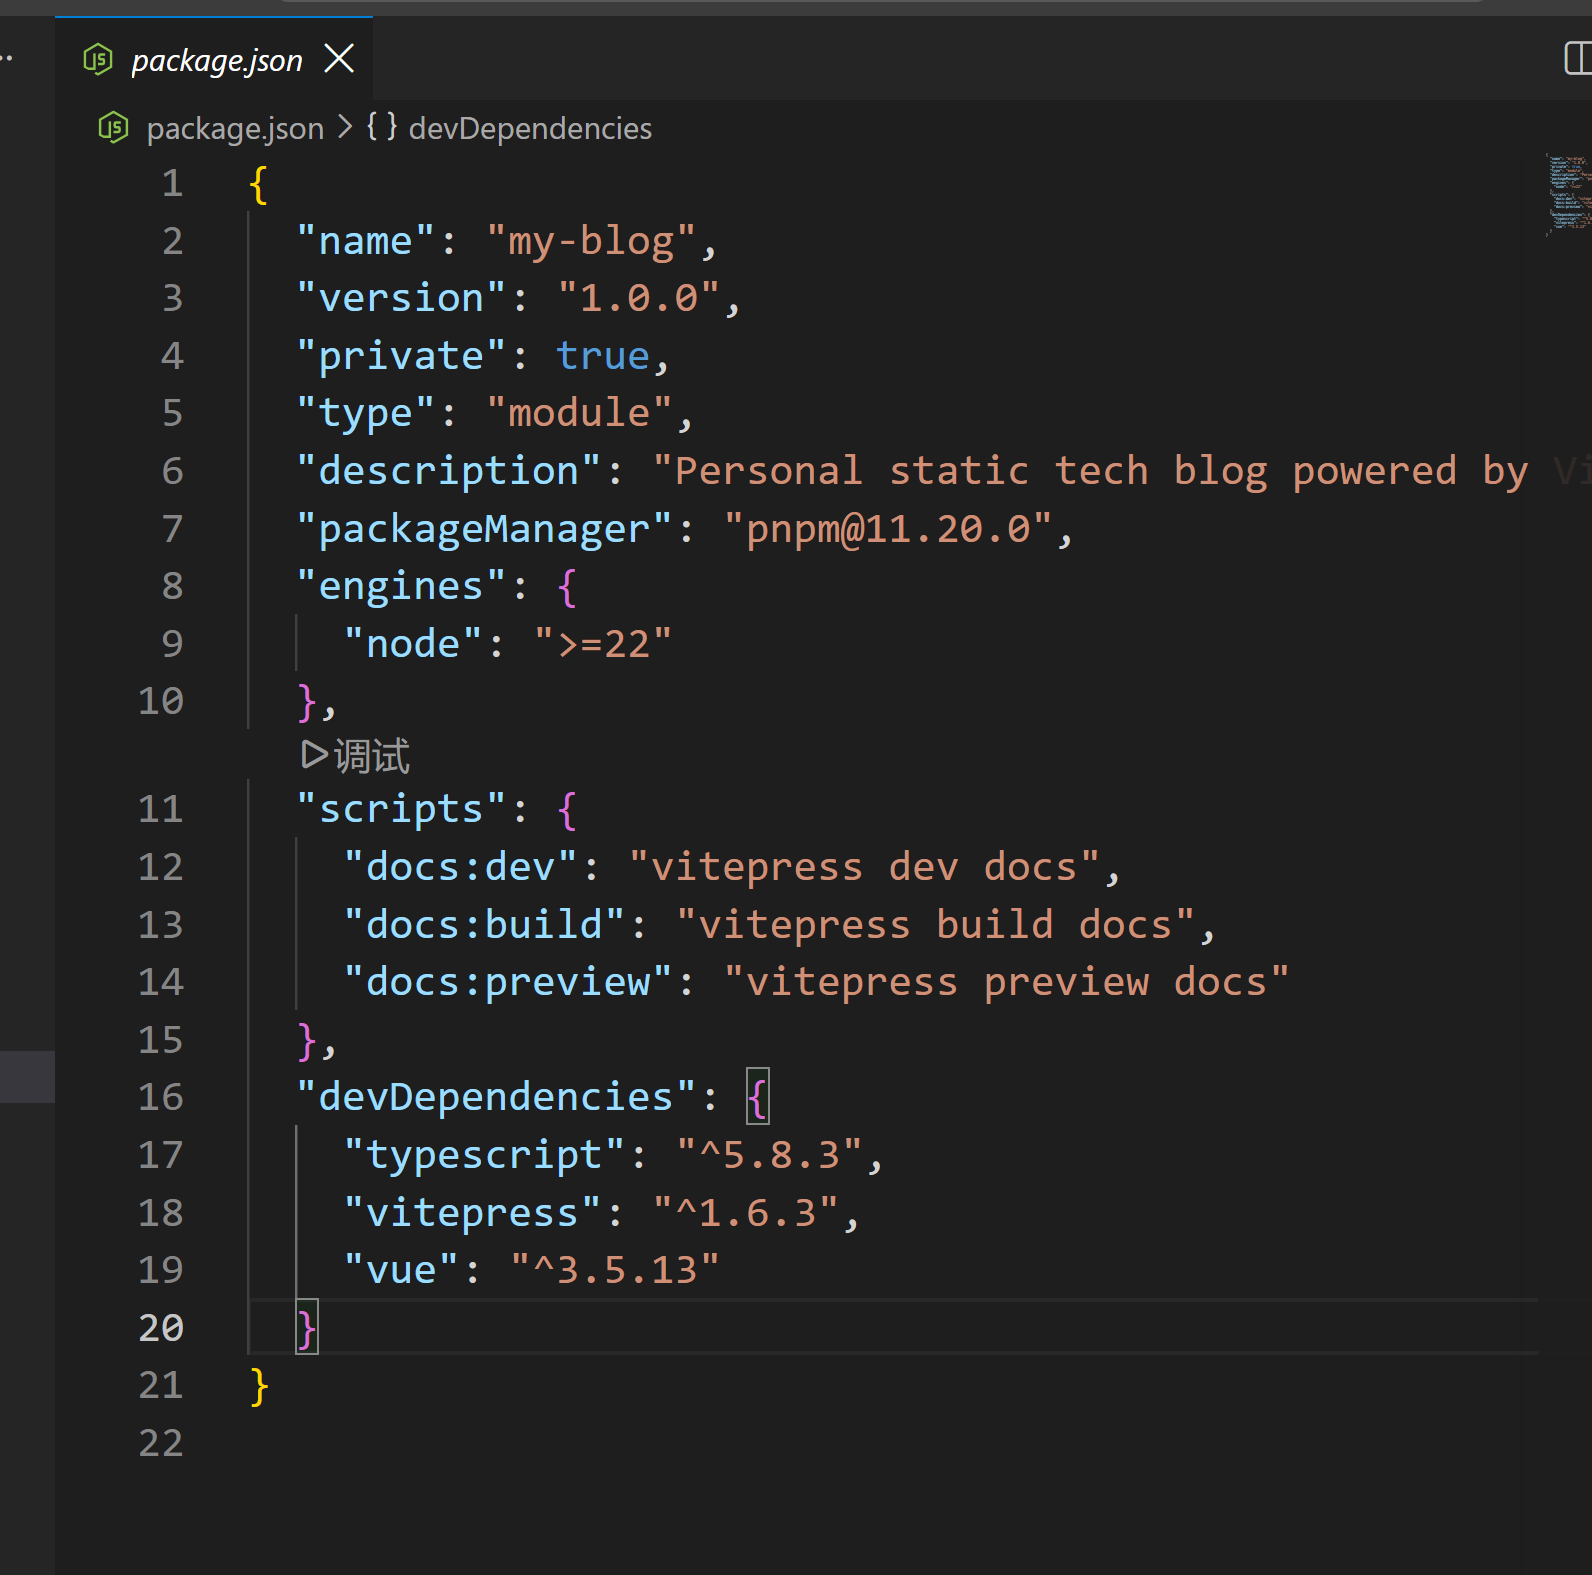Click the "docs:preview" script key
This screenshot has width=1592, height=1575.
(508, 982)
